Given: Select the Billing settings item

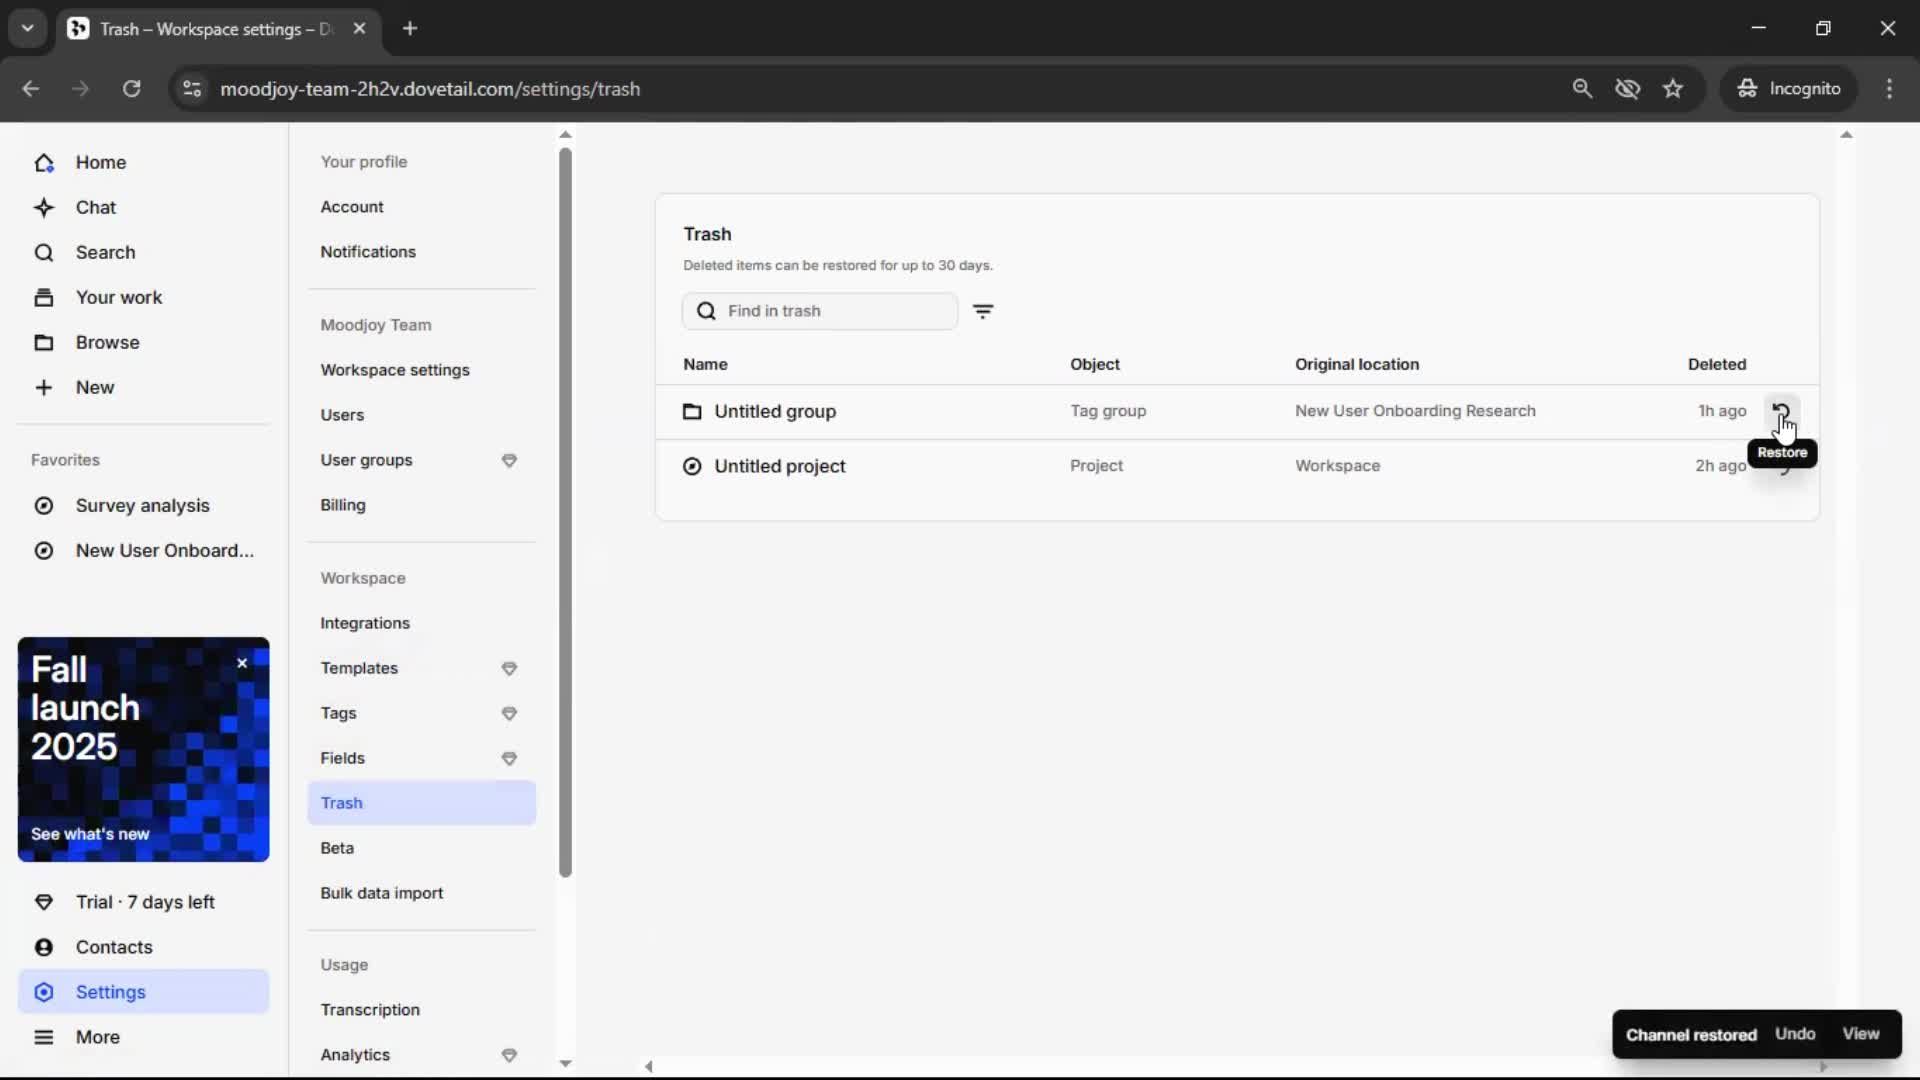Looking at the screenshot, I should (x=343, y=505).
